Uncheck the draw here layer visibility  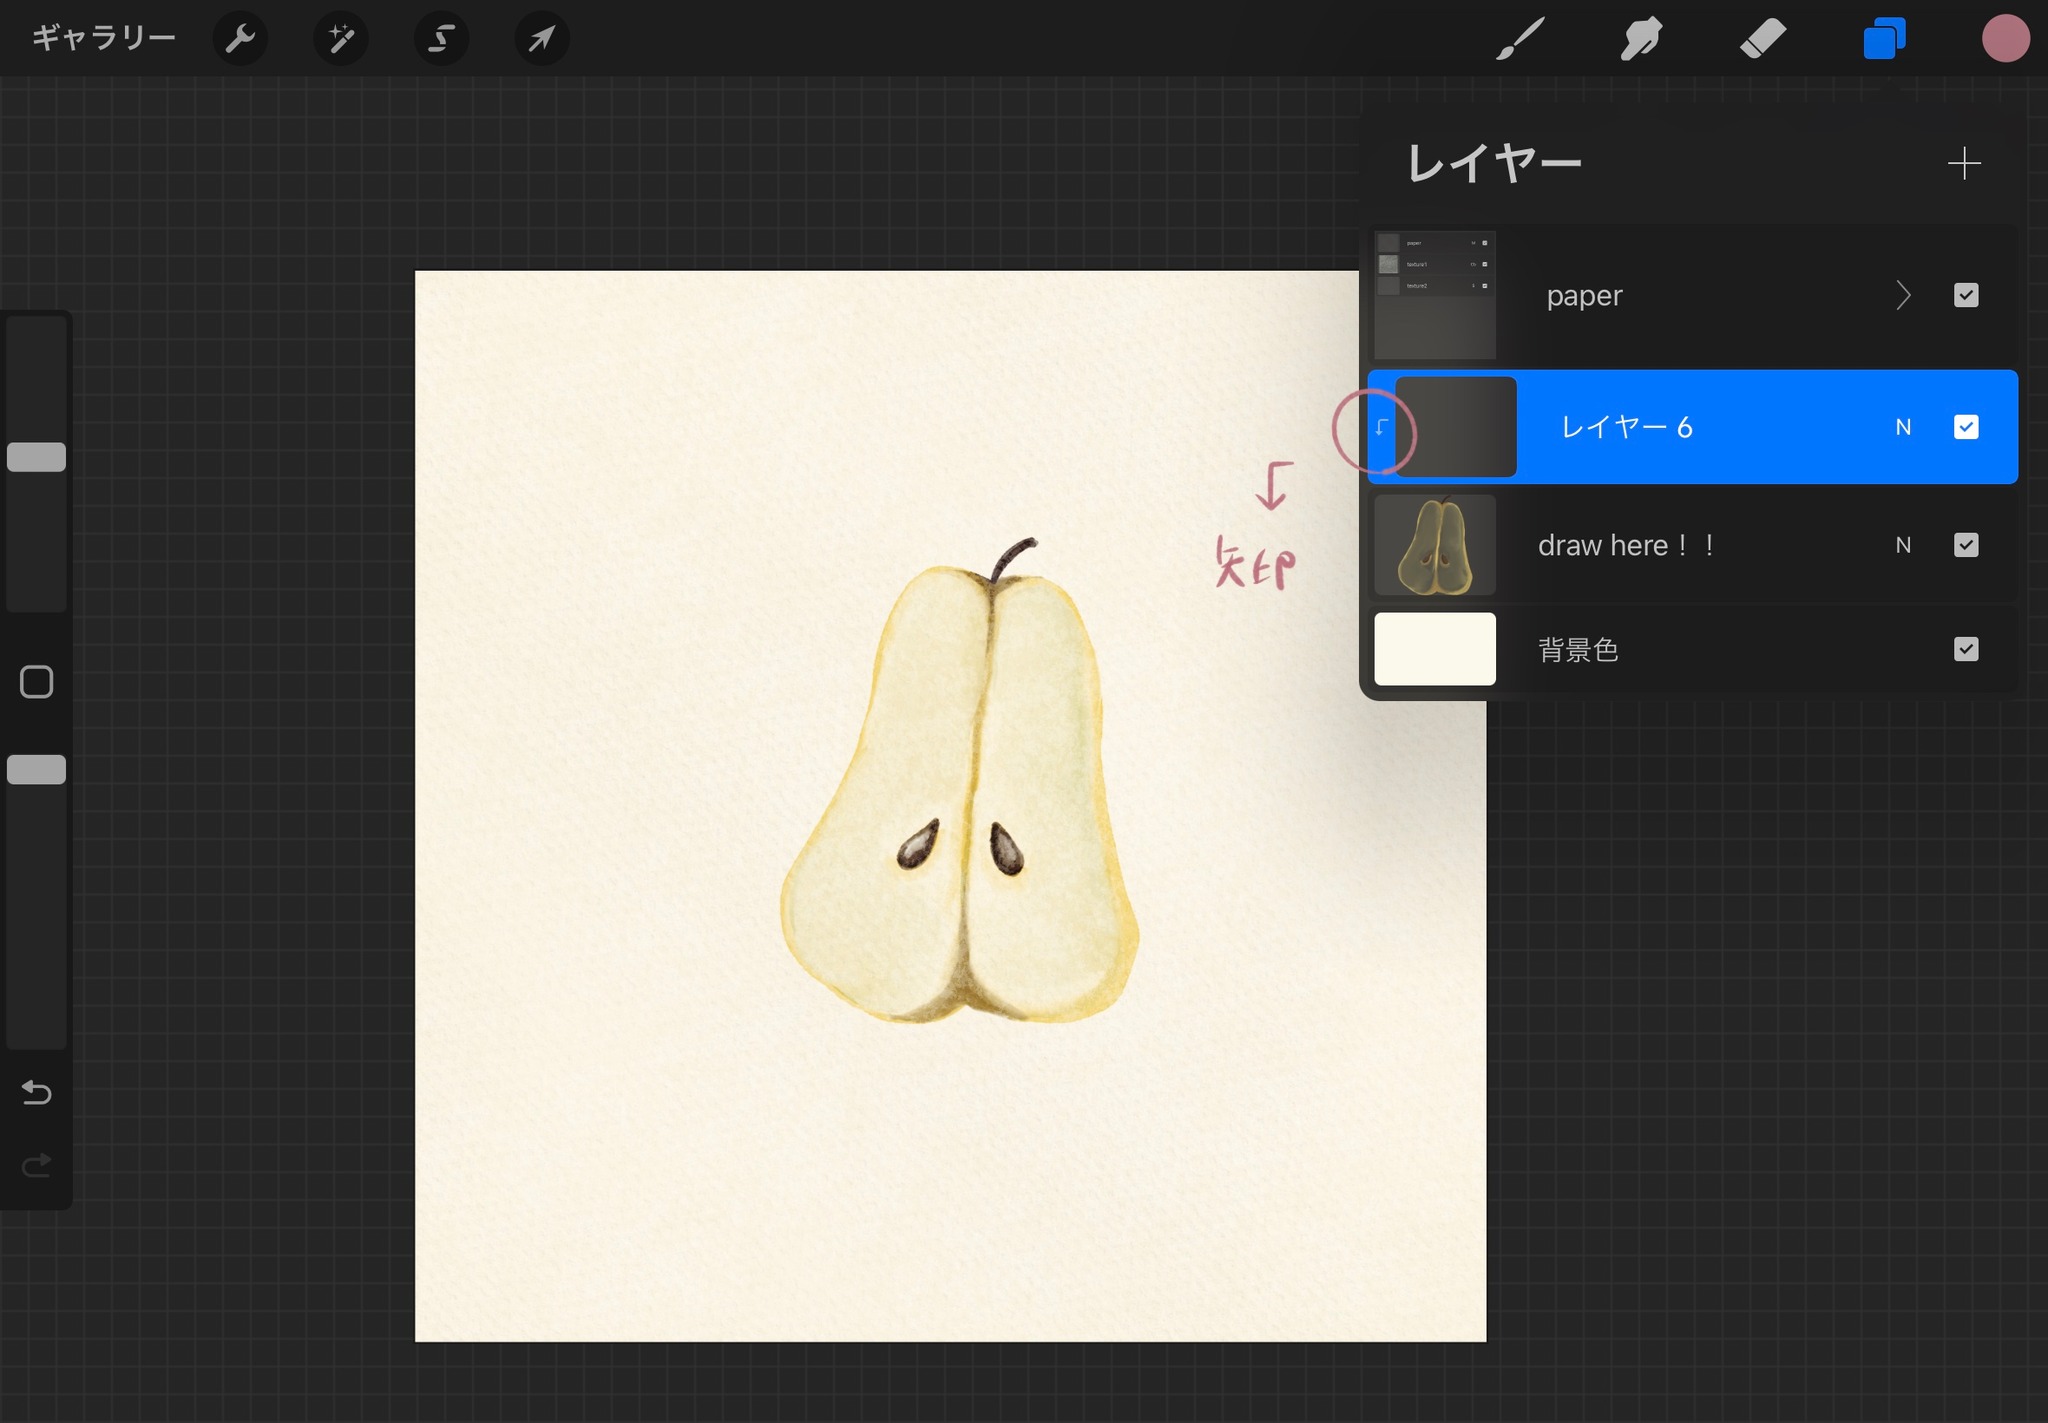coord(1965,545)
